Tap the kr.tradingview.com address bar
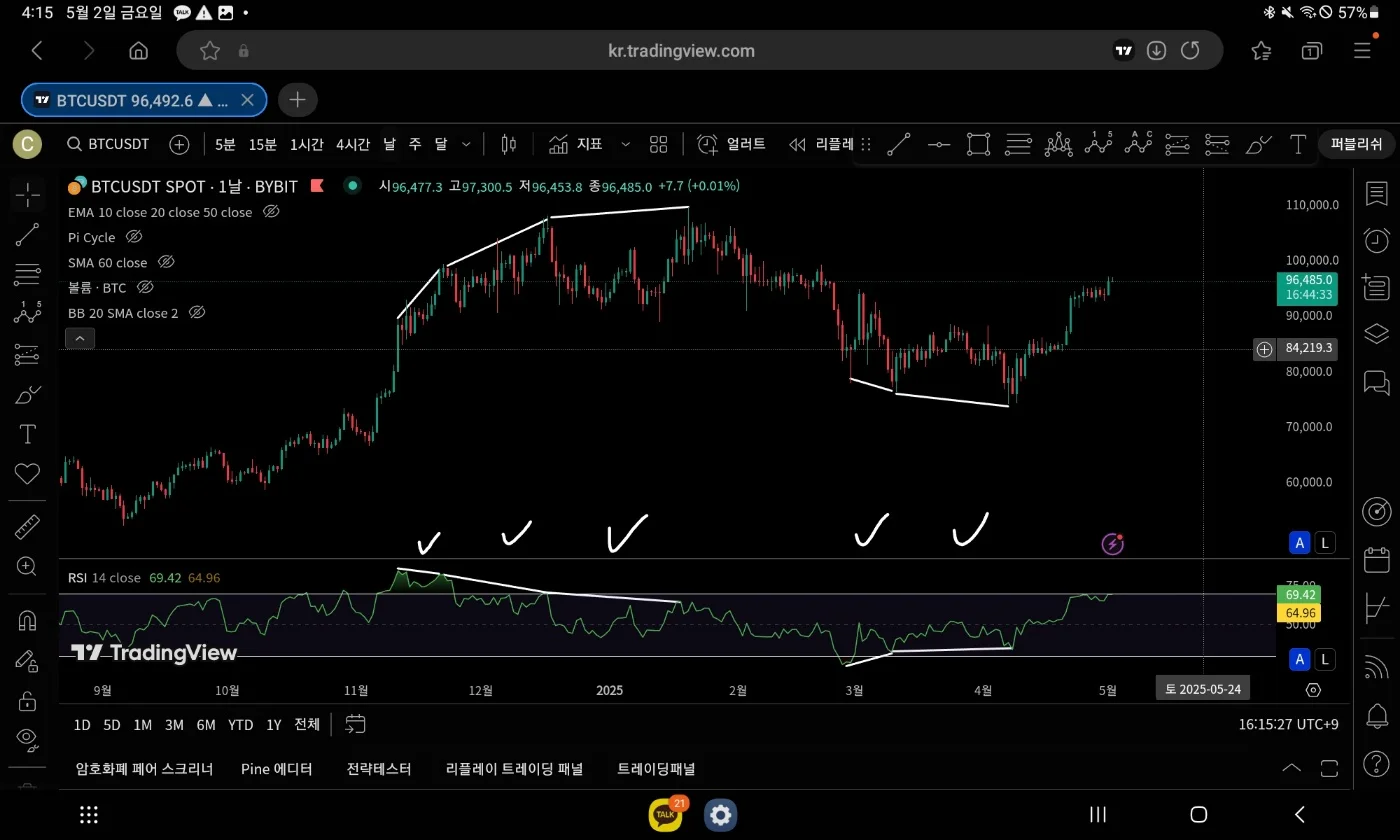Viewport: 1400px width, 840px height. [681, 50]
